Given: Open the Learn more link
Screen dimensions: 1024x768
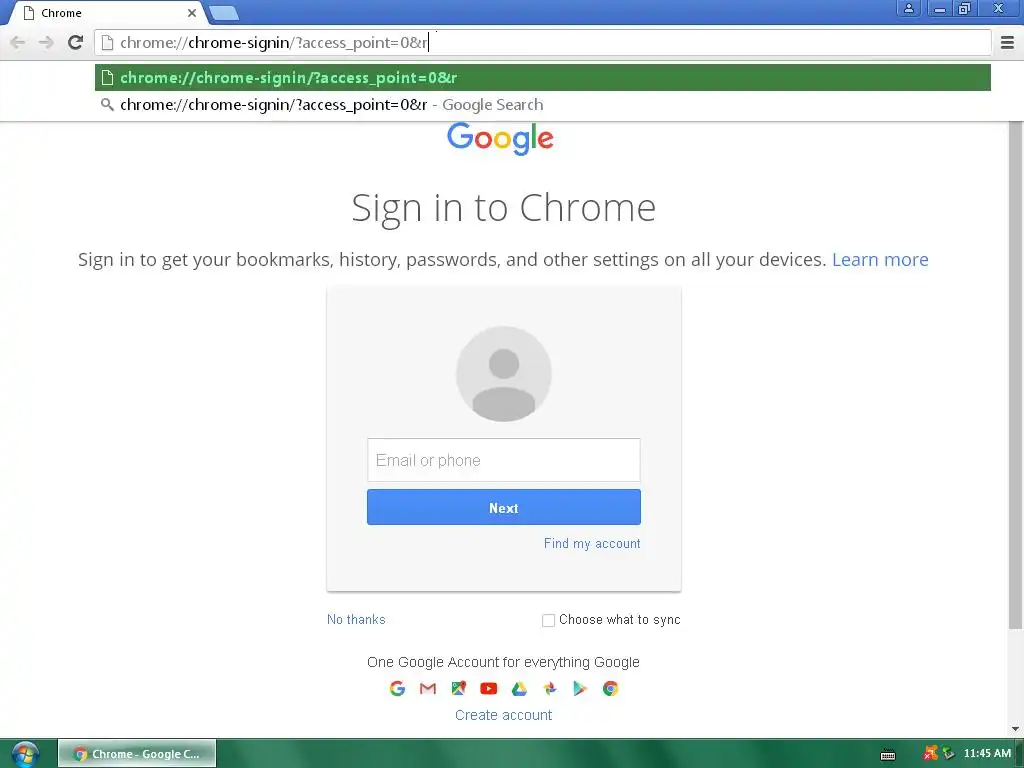Looking at the screenshot, I should coord(880,260).
